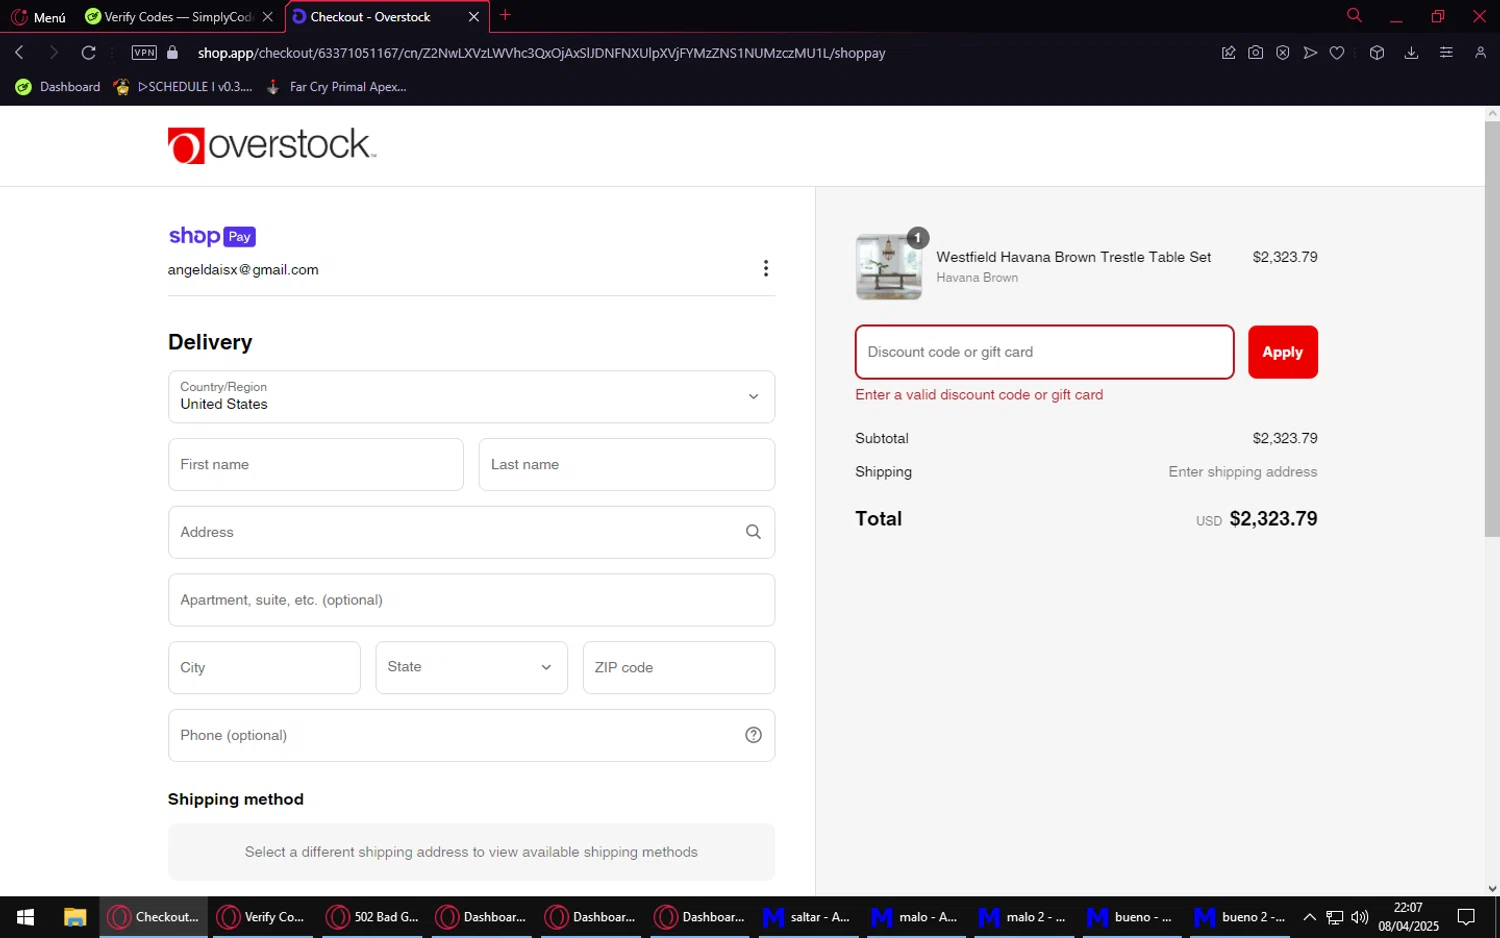Take a snapshot with the camera icon
Viewport: 1500px width, 938px height.
click(x=1255, y=53)
